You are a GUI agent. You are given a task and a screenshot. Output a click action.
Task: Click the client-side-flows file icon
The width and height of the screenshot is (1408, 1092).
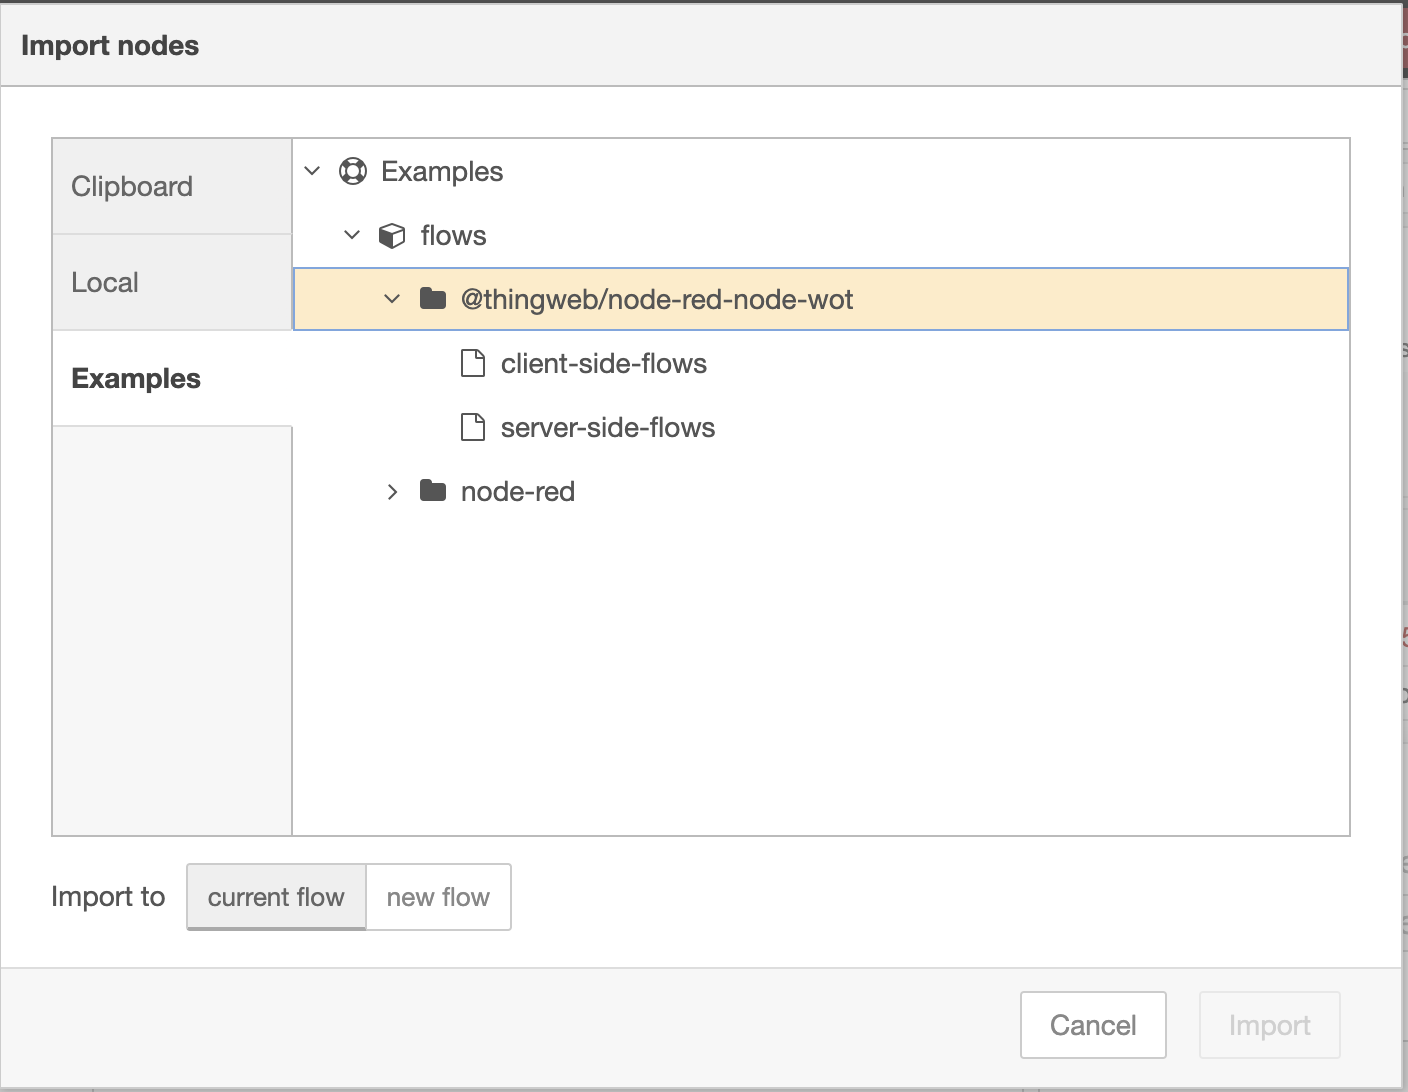[473, 363]
